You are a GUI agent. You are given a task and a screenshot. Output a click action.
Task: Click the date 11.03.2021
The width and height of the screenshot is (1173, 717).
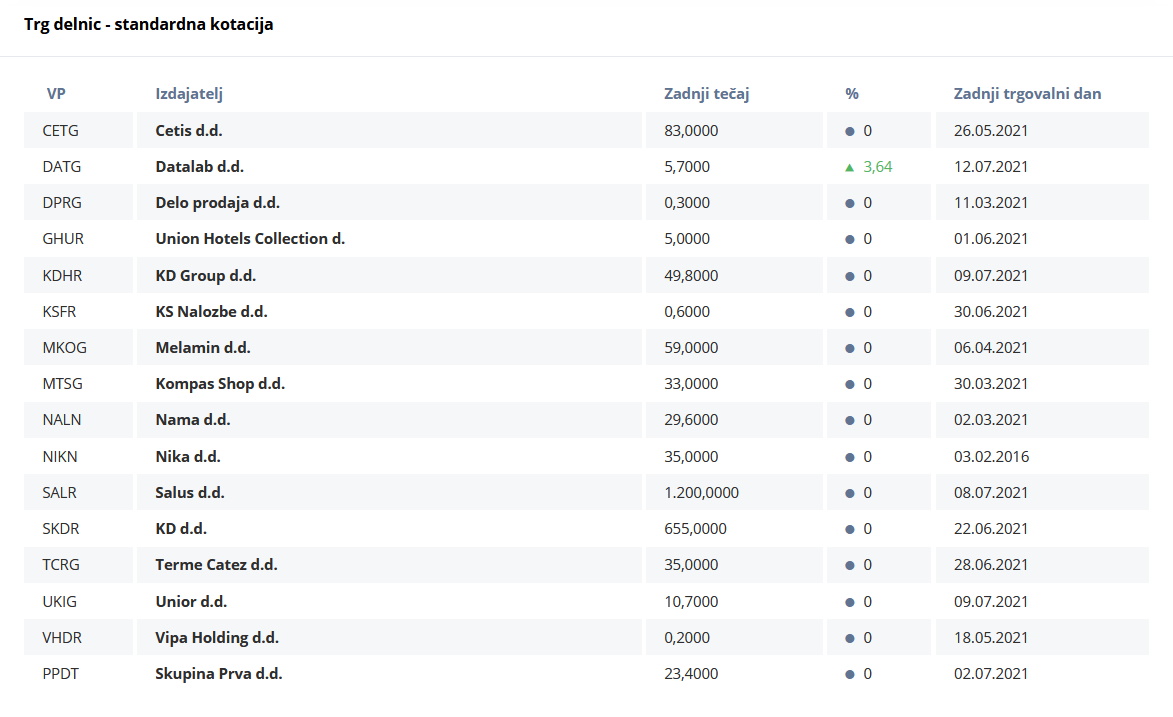point(990,202)
